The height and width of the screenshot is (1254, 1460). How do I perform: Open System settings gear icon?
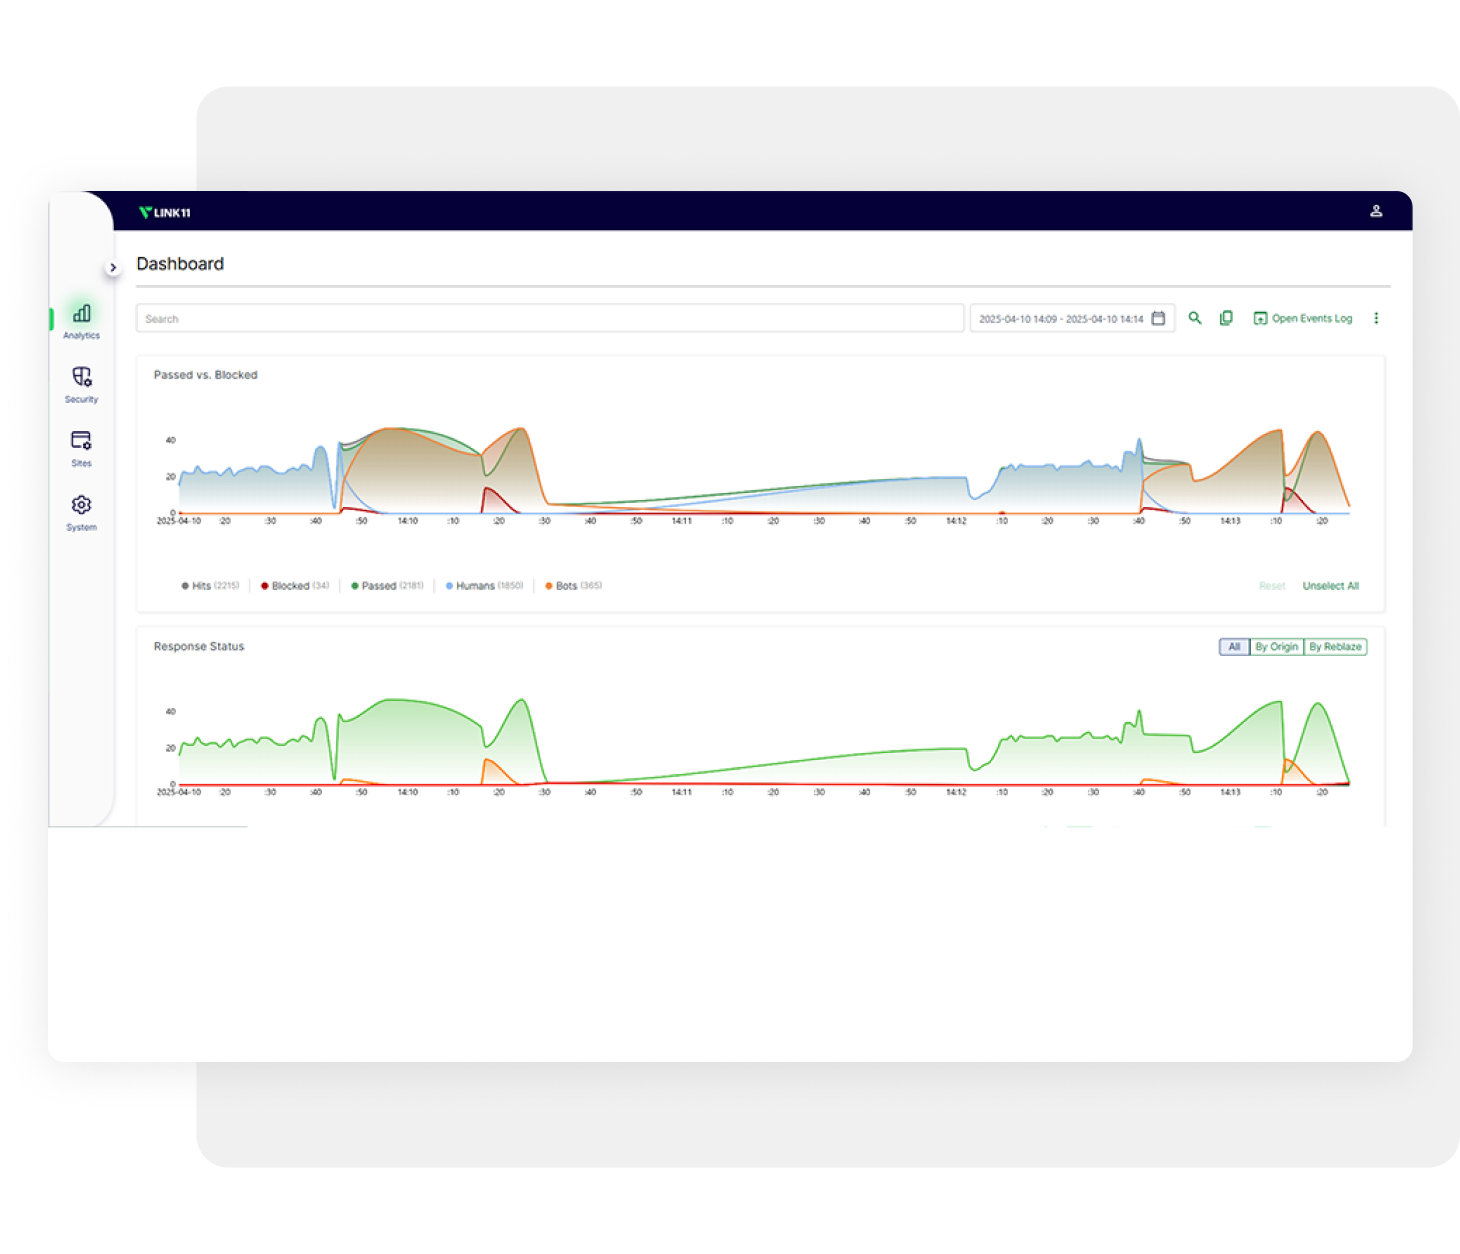81,511
